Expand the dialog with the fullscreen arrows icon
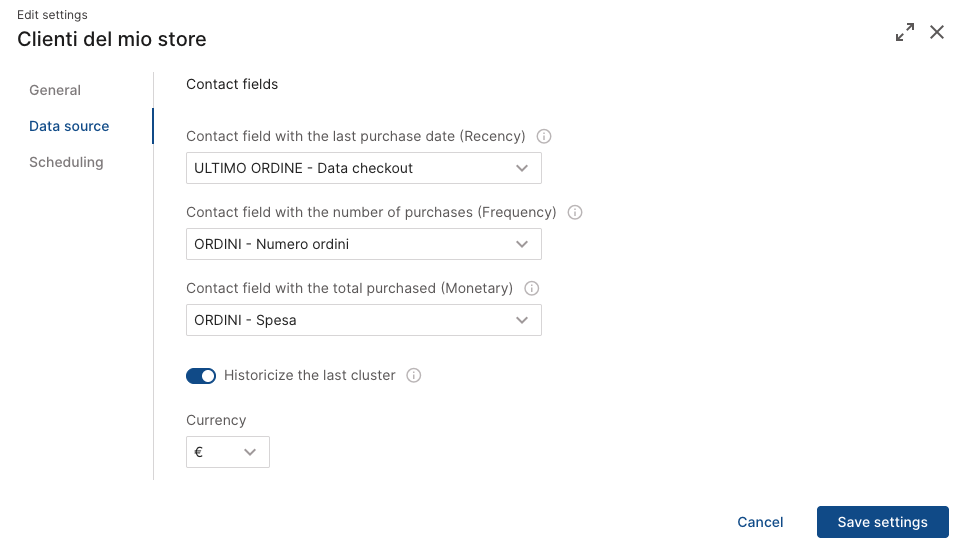Image resolution: width=962 pixels, height=540 pixels. click(905, 32)
